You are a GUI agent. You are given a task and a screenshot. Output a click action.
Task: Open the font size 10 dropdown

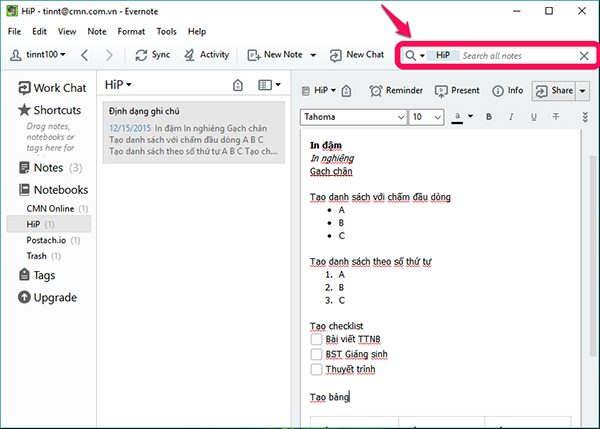426,117
